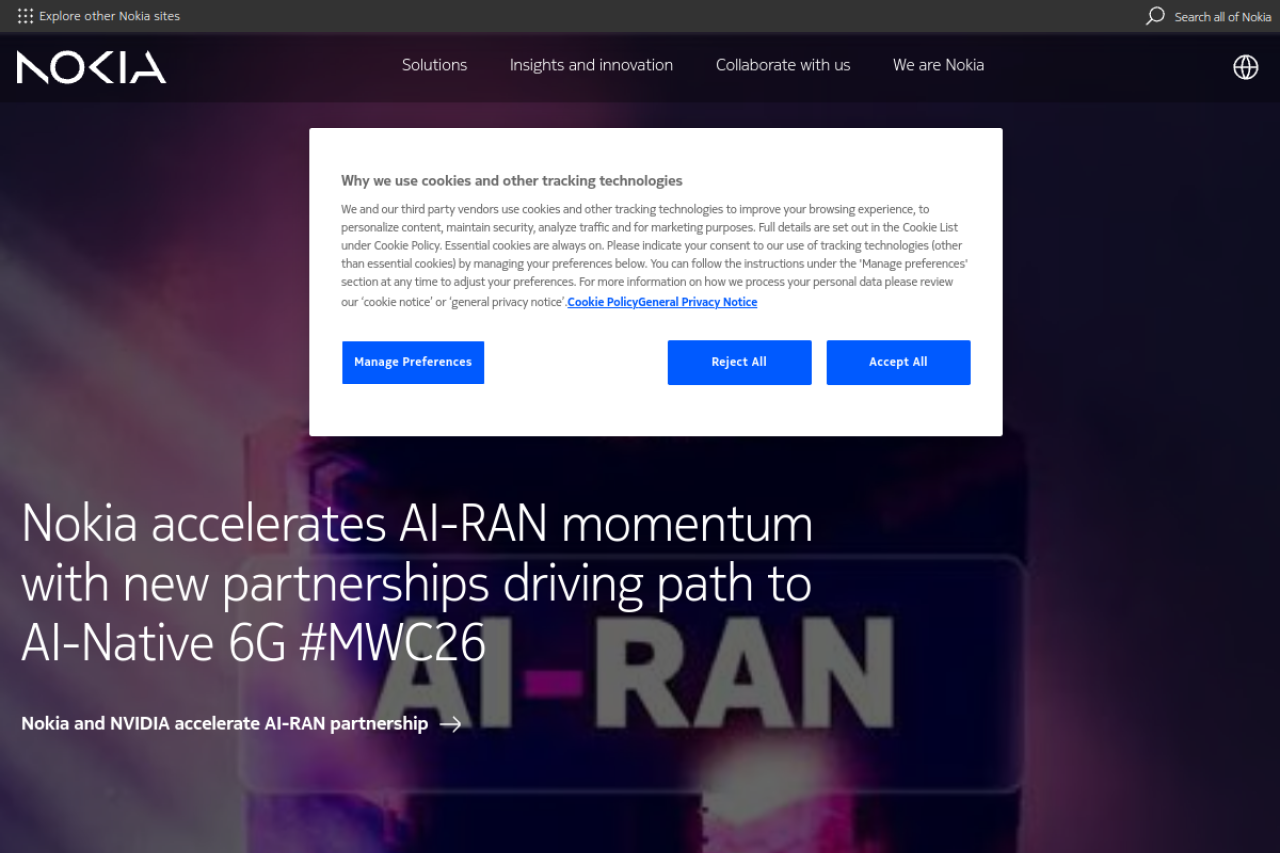Screen dimensions: 1280x853
Task: Open the Solutions menu
Action: (x=434, y=65)
